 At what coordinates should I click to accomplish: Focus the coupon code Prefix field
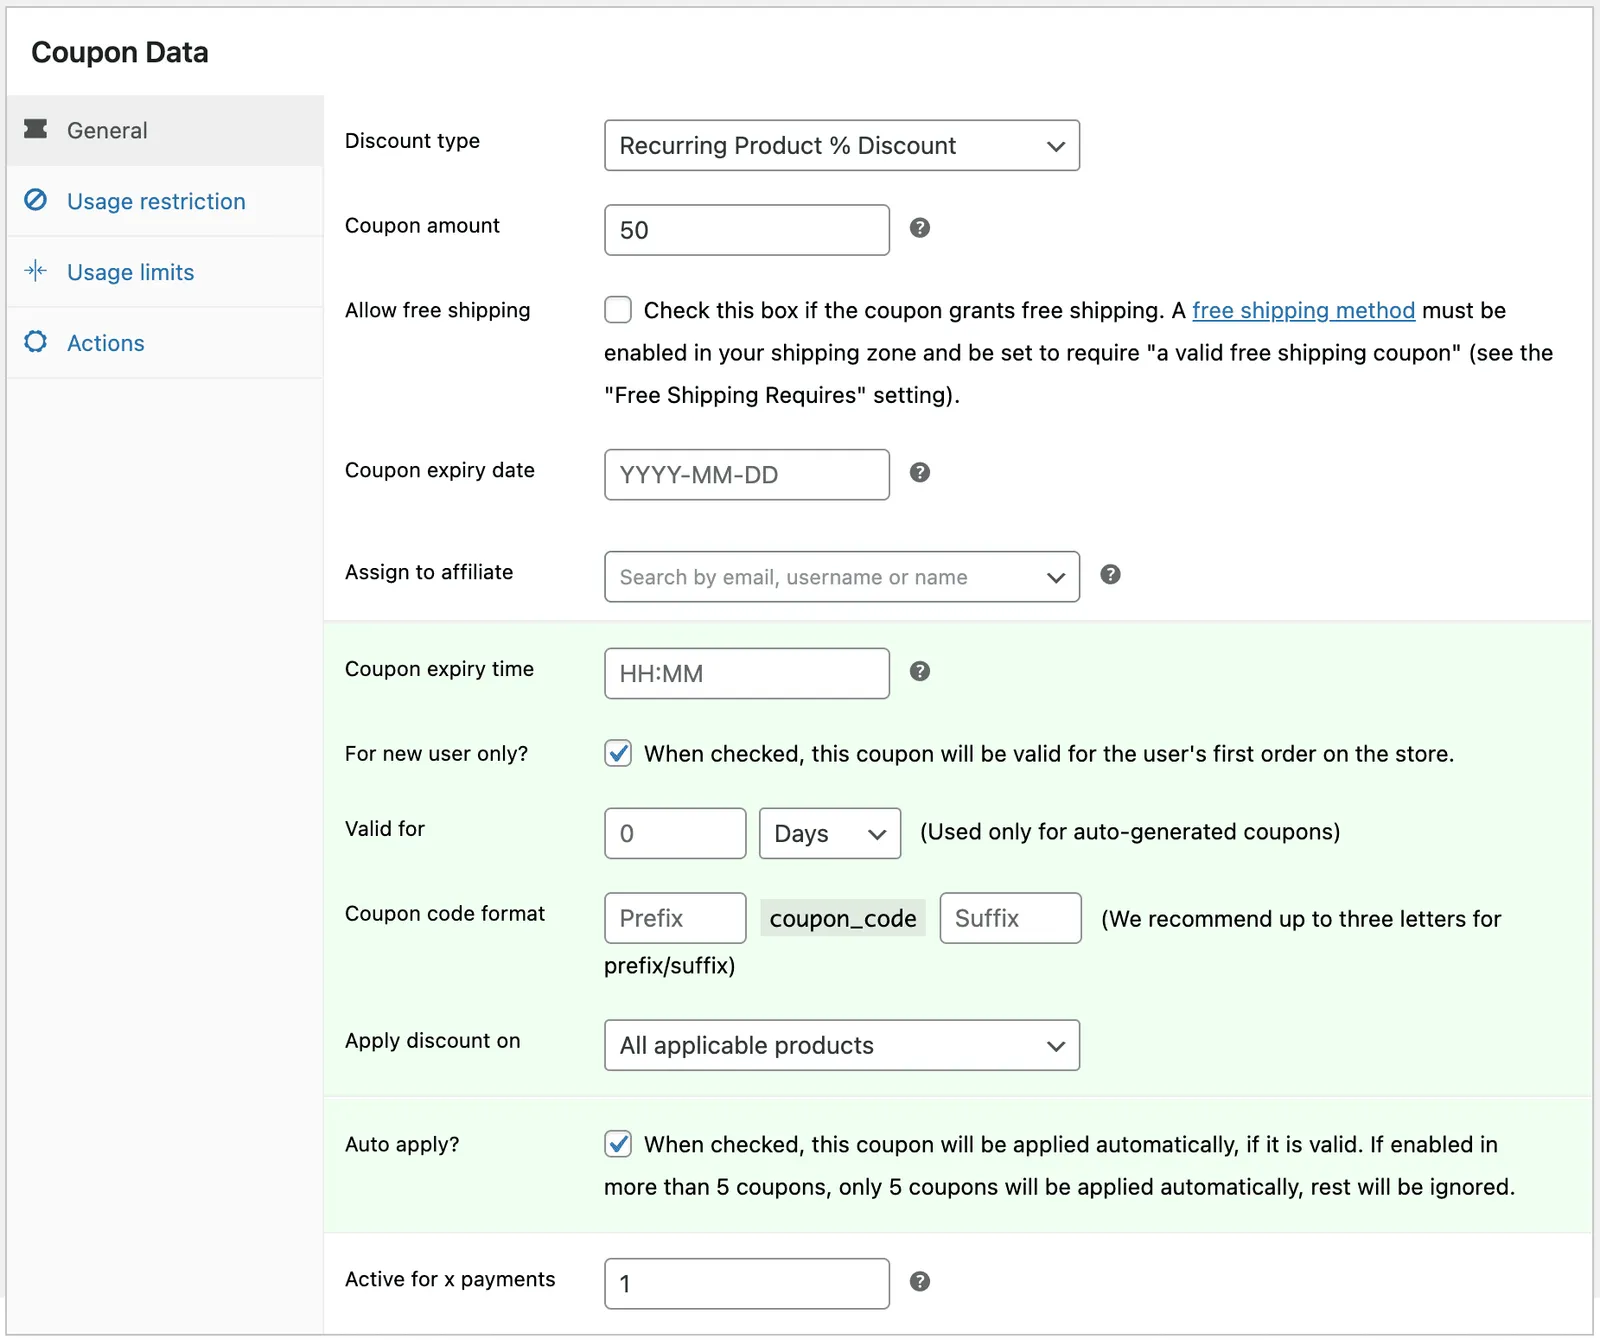(675, 918)
